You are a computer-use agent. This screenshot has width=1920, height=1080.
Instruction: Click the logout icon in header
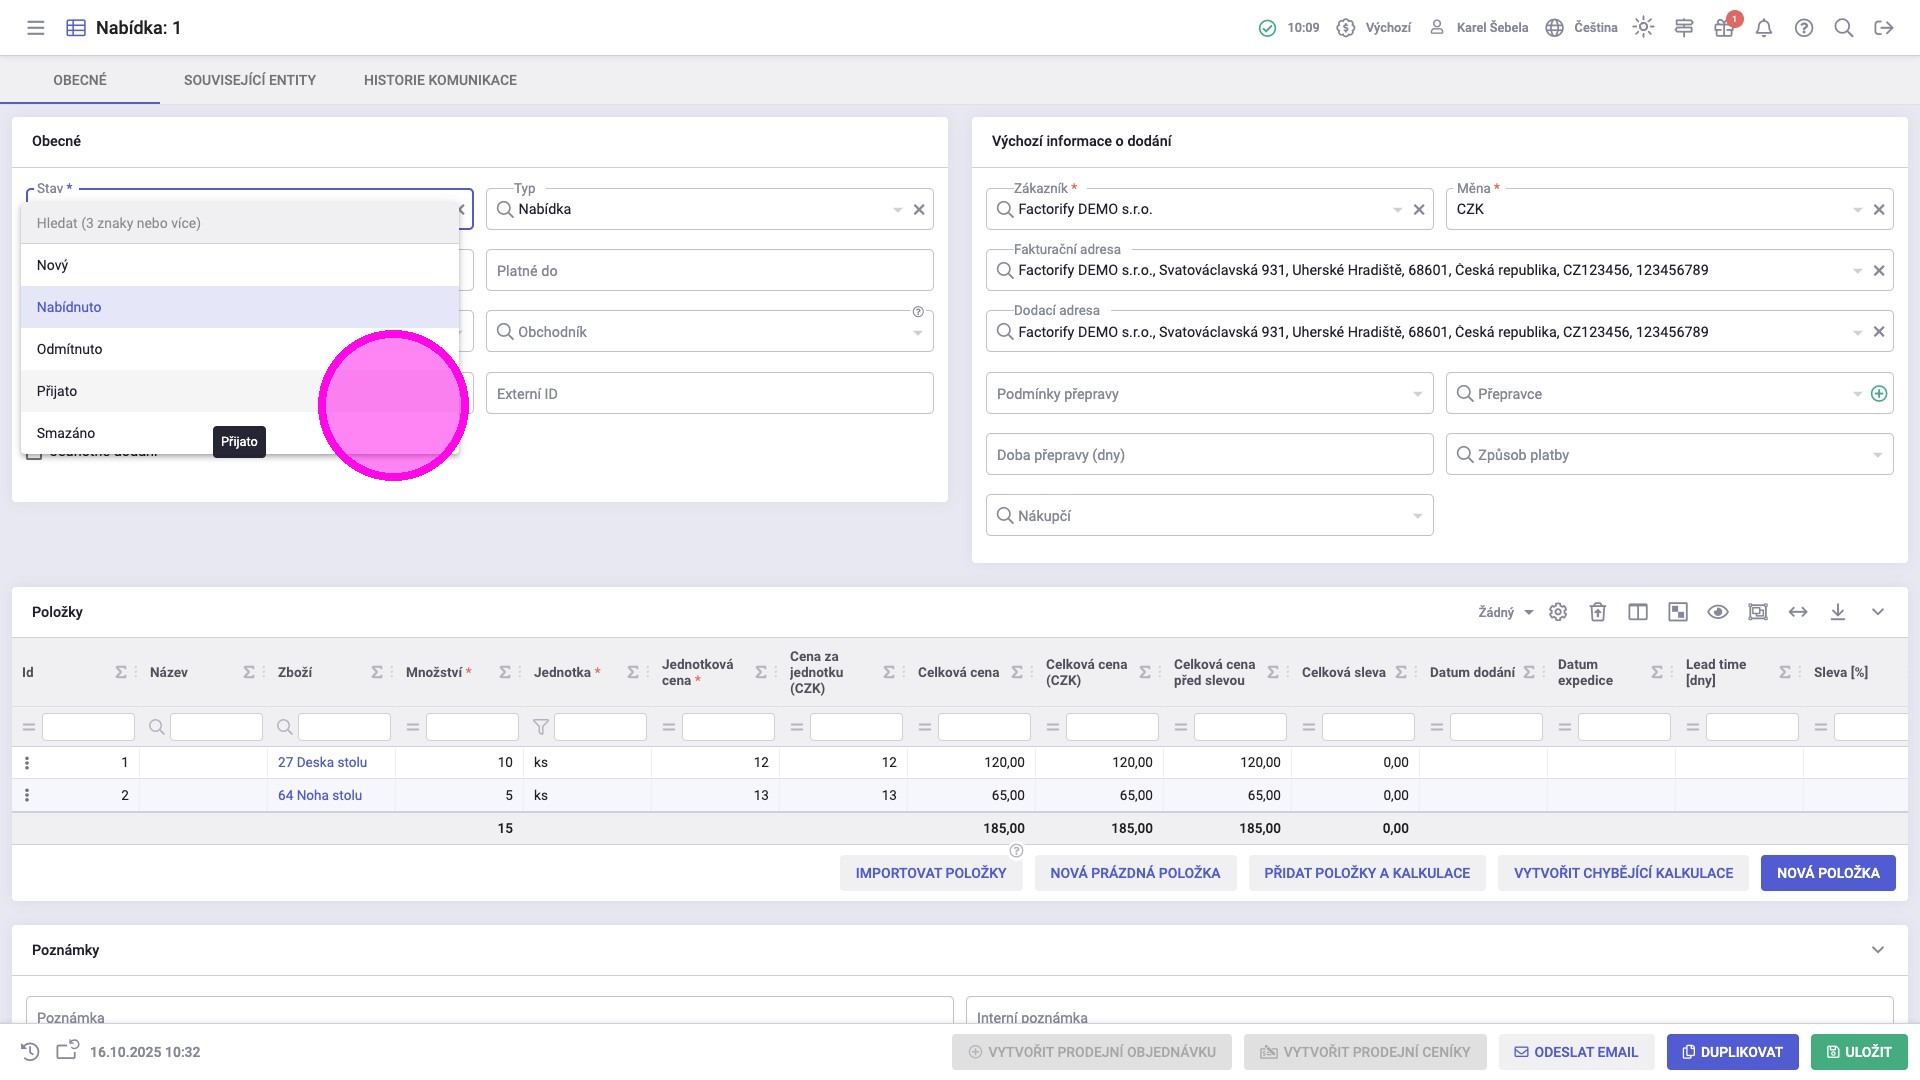[x=1884, y=28]
